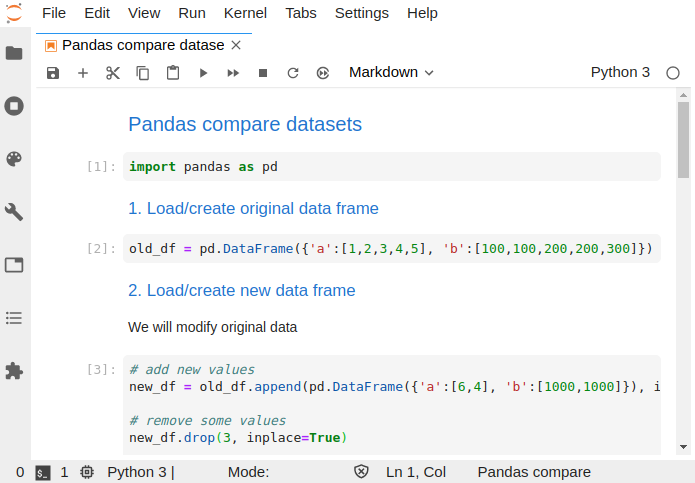This screenshot has width=695, height=483.
Task: Open the cell type Markdown dropdown
Action: pyautogui.click(x=391, y=72)
